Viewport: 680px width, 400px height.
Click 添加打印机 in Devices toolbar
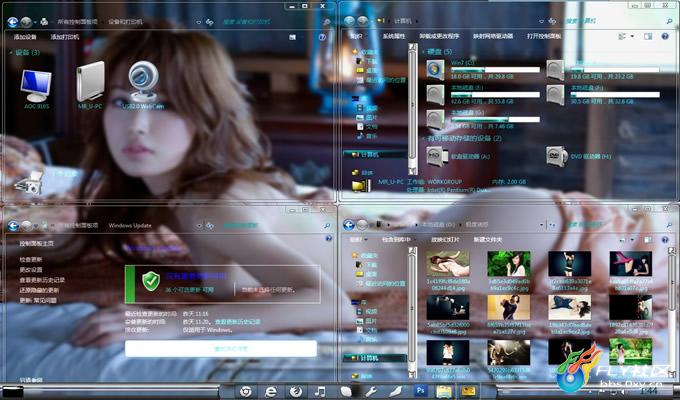[x=65, y=37]
